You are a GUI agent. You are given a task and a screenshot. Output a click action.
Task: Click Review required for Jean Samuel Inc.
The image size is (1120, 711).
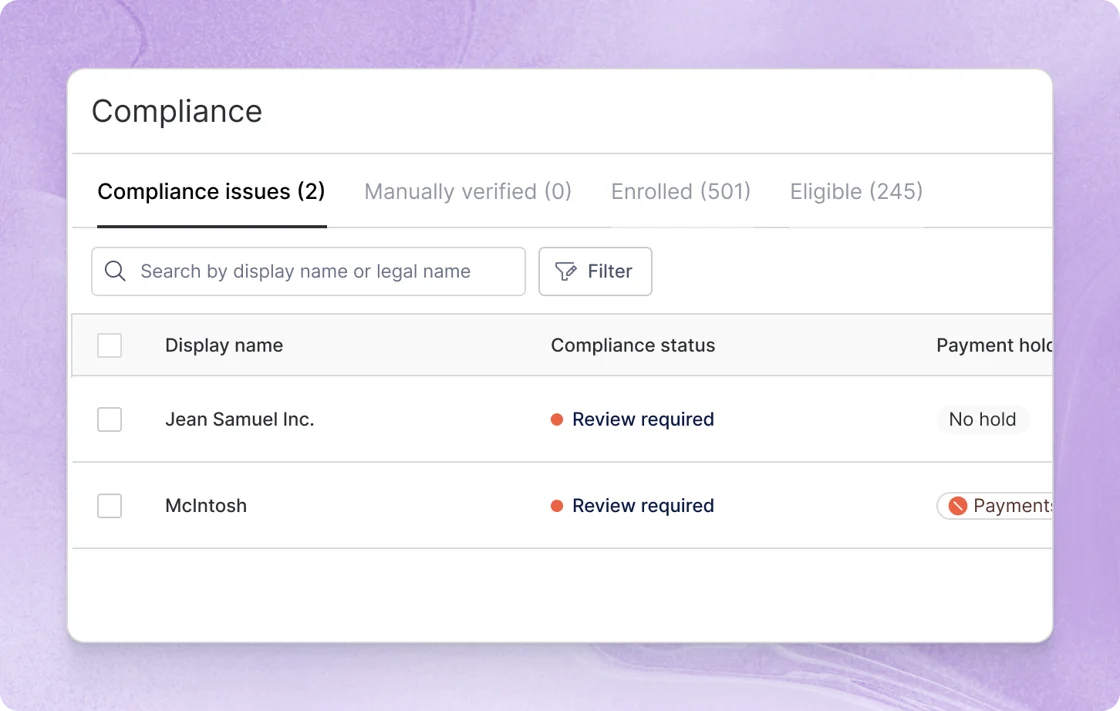[642, 420]
